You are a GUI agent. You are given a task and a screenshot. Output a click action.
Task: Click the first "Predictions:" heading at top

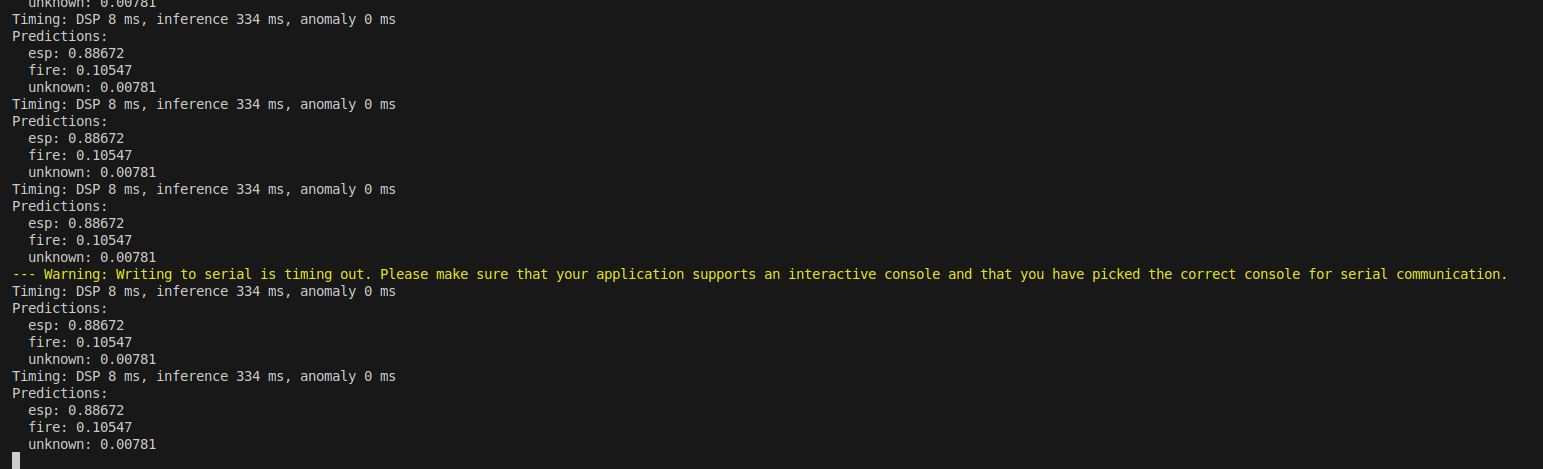coord(60,36)
